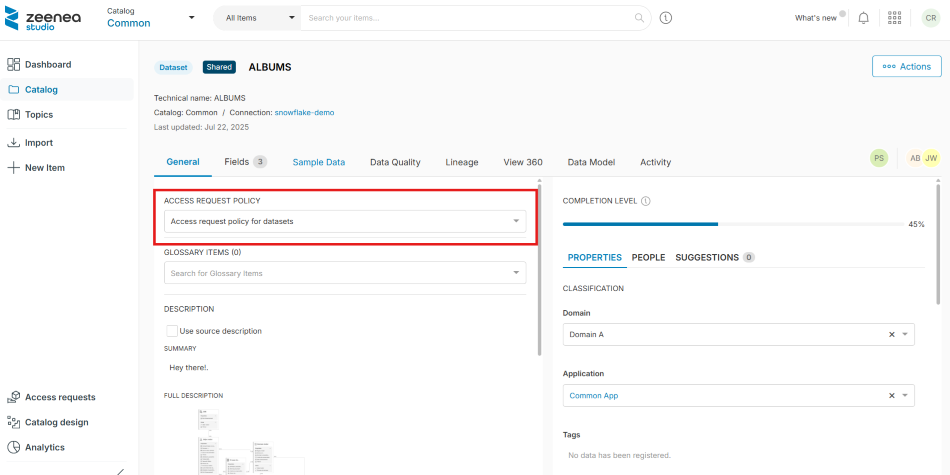The image size is (950, 475).
Task: Click the info icon beside search bar
Action: pyautogui.click(x=666, y=18)
